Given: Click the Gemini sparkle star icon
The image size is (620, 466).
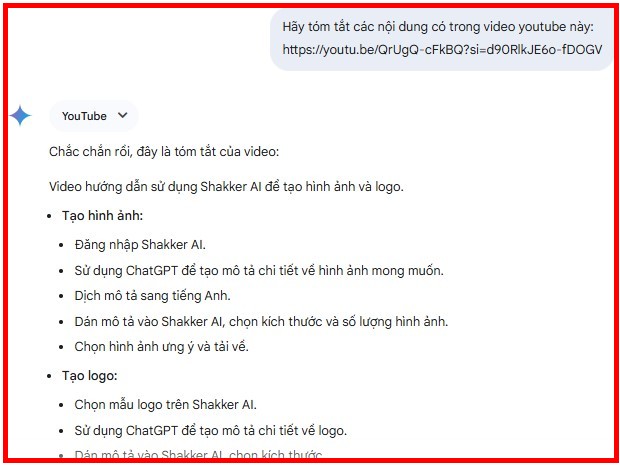Looking at the screenshot, I should (x=20, y=116).
